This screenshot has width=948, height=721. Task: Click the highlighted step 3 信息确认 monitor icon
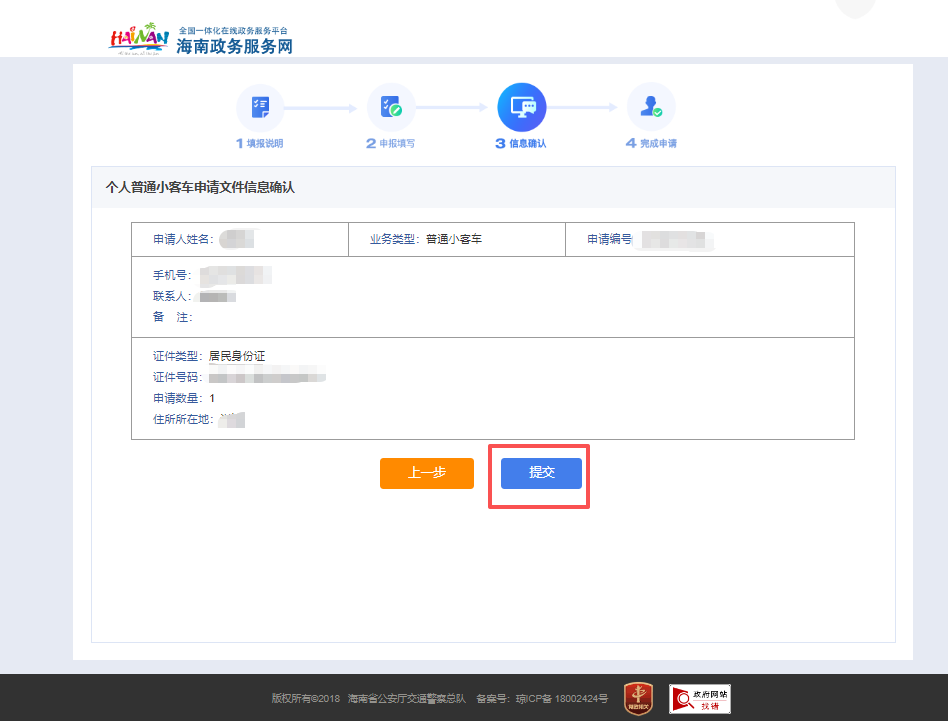point(521,106)
